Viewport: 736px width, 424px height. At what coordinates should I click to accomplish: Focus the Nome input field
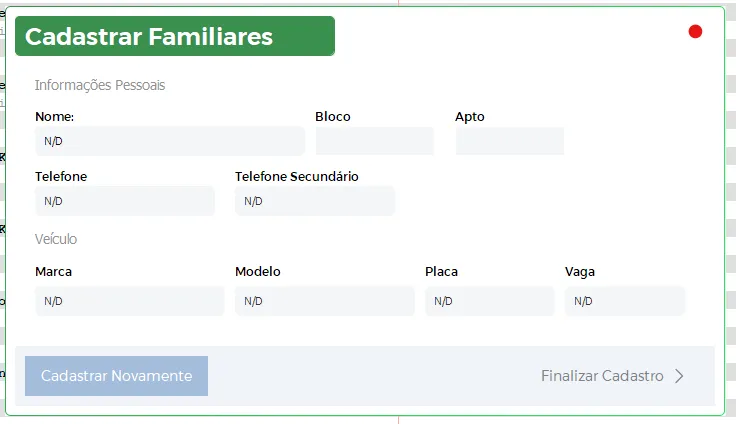pyautogui.click(x=169, y=141)
